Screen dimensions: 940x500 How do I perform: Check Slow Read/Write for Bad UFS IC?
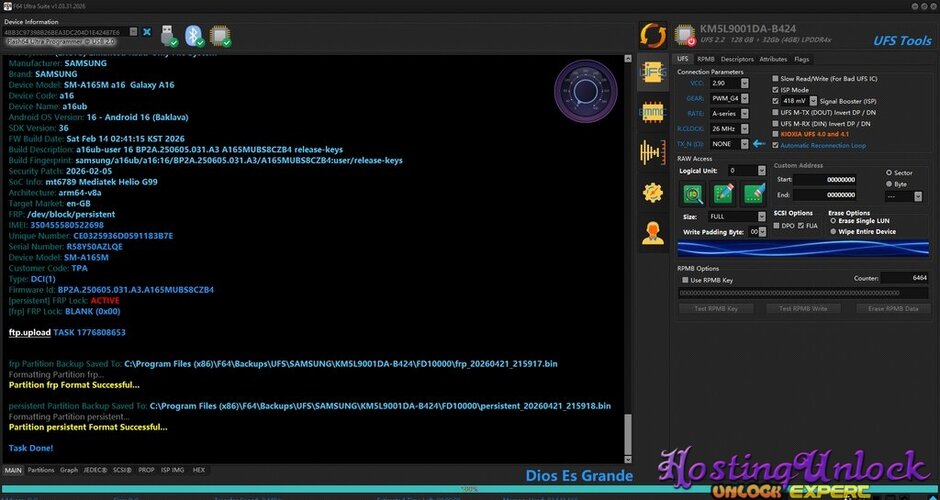click(x=776, y=79)
